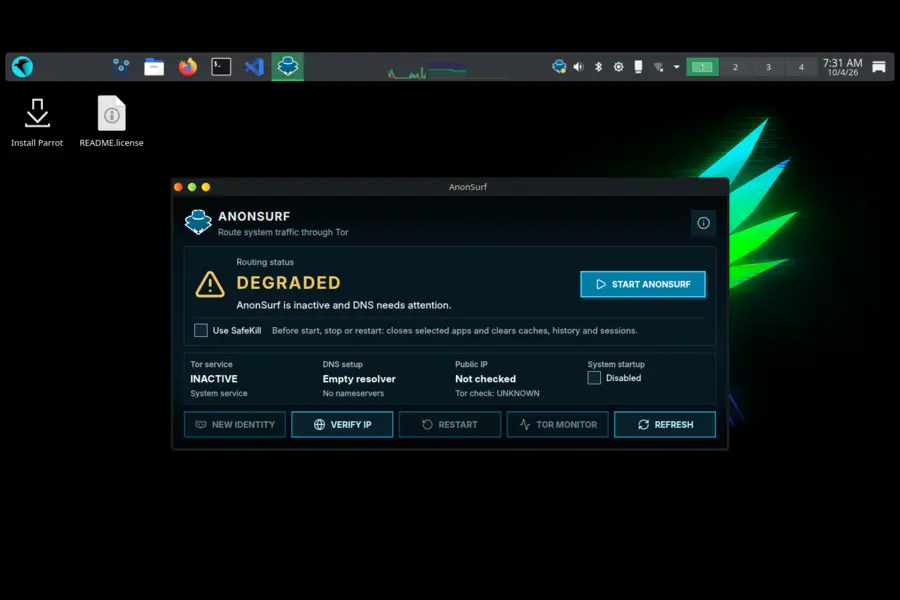900x600 pixels.
Task: Open the network connections launcher in panel
Action: pos(121,67)
